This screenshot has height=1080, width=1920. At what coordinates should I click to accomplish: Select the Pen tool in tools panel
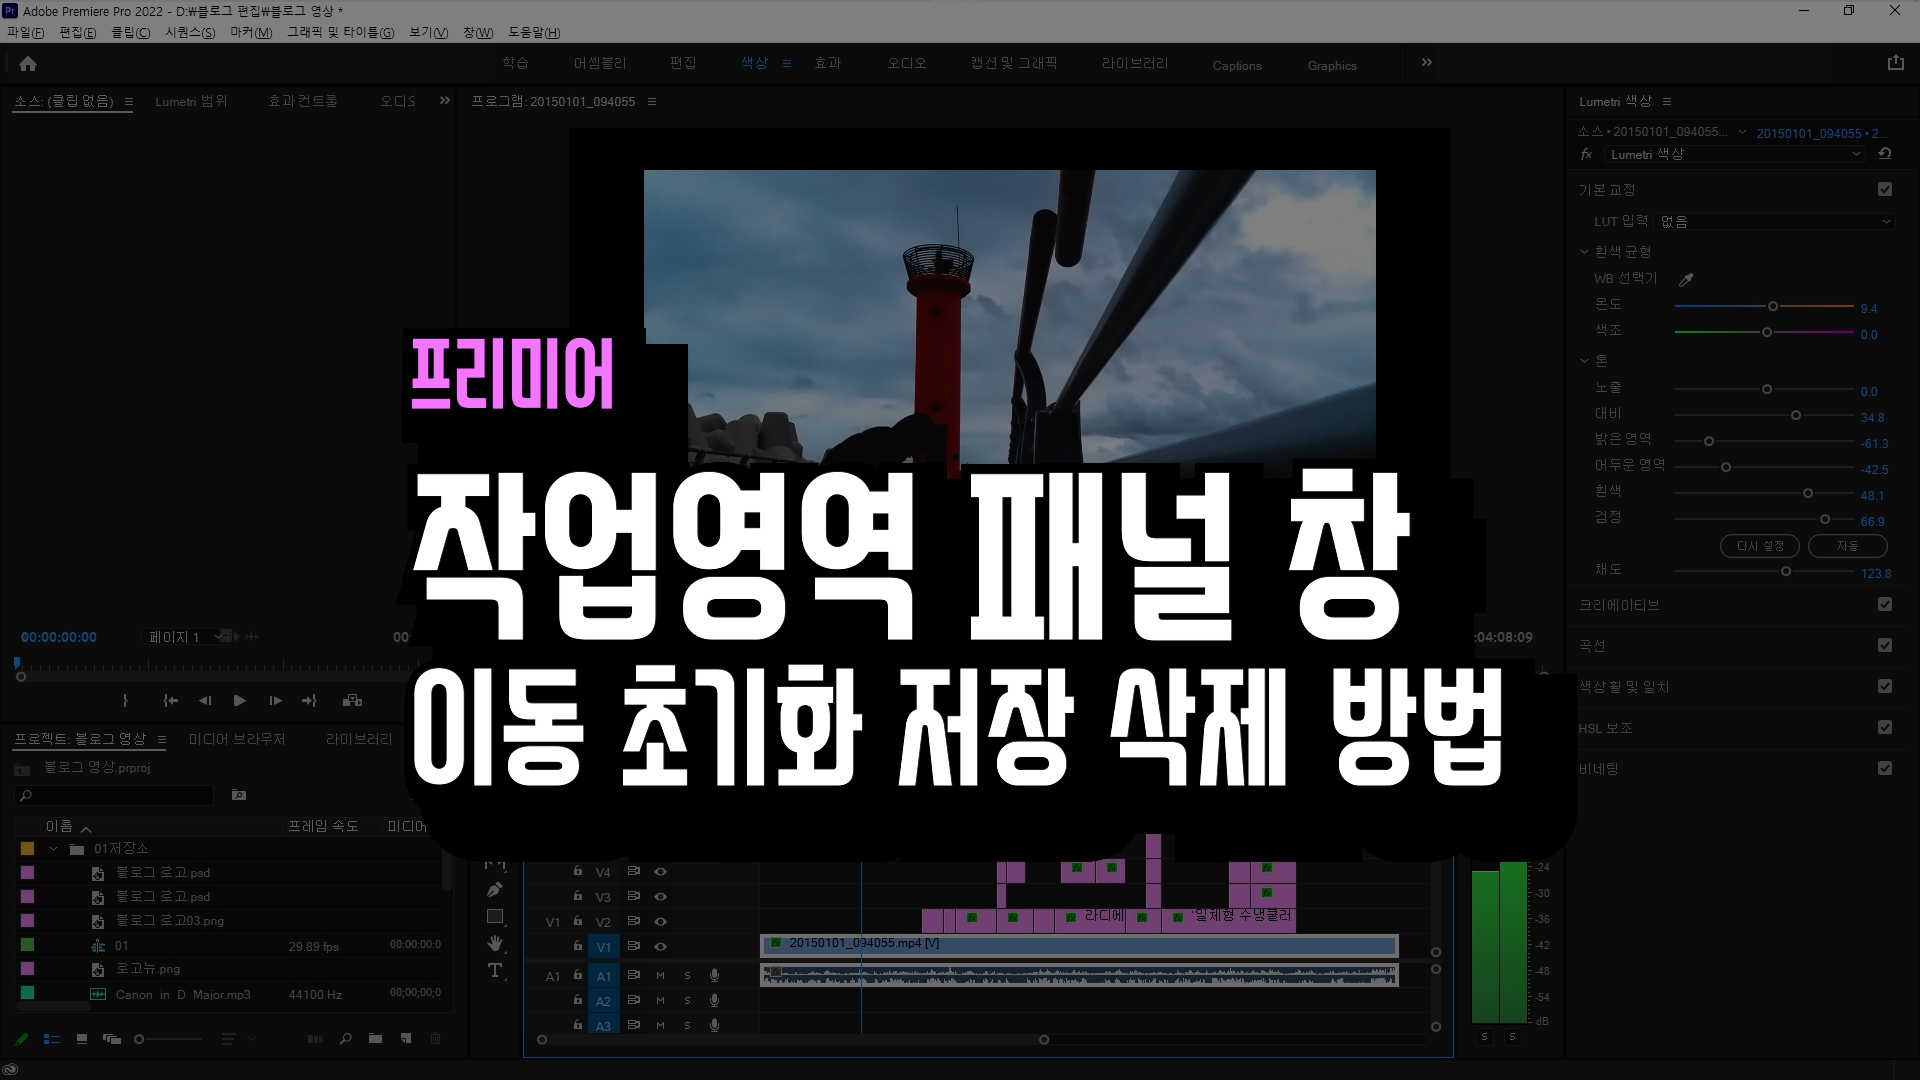tap(495, 889)
